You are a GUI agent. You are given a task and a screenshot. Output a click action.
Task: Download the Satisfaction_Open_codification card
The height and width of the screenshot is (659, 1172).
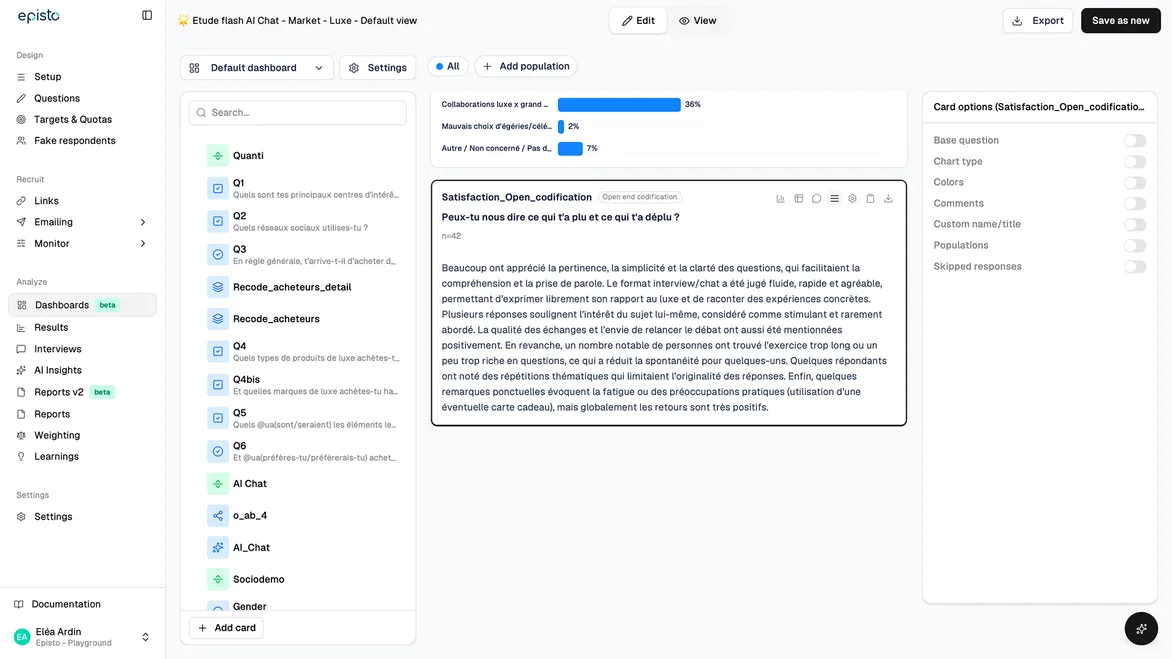tap(888, 199)
